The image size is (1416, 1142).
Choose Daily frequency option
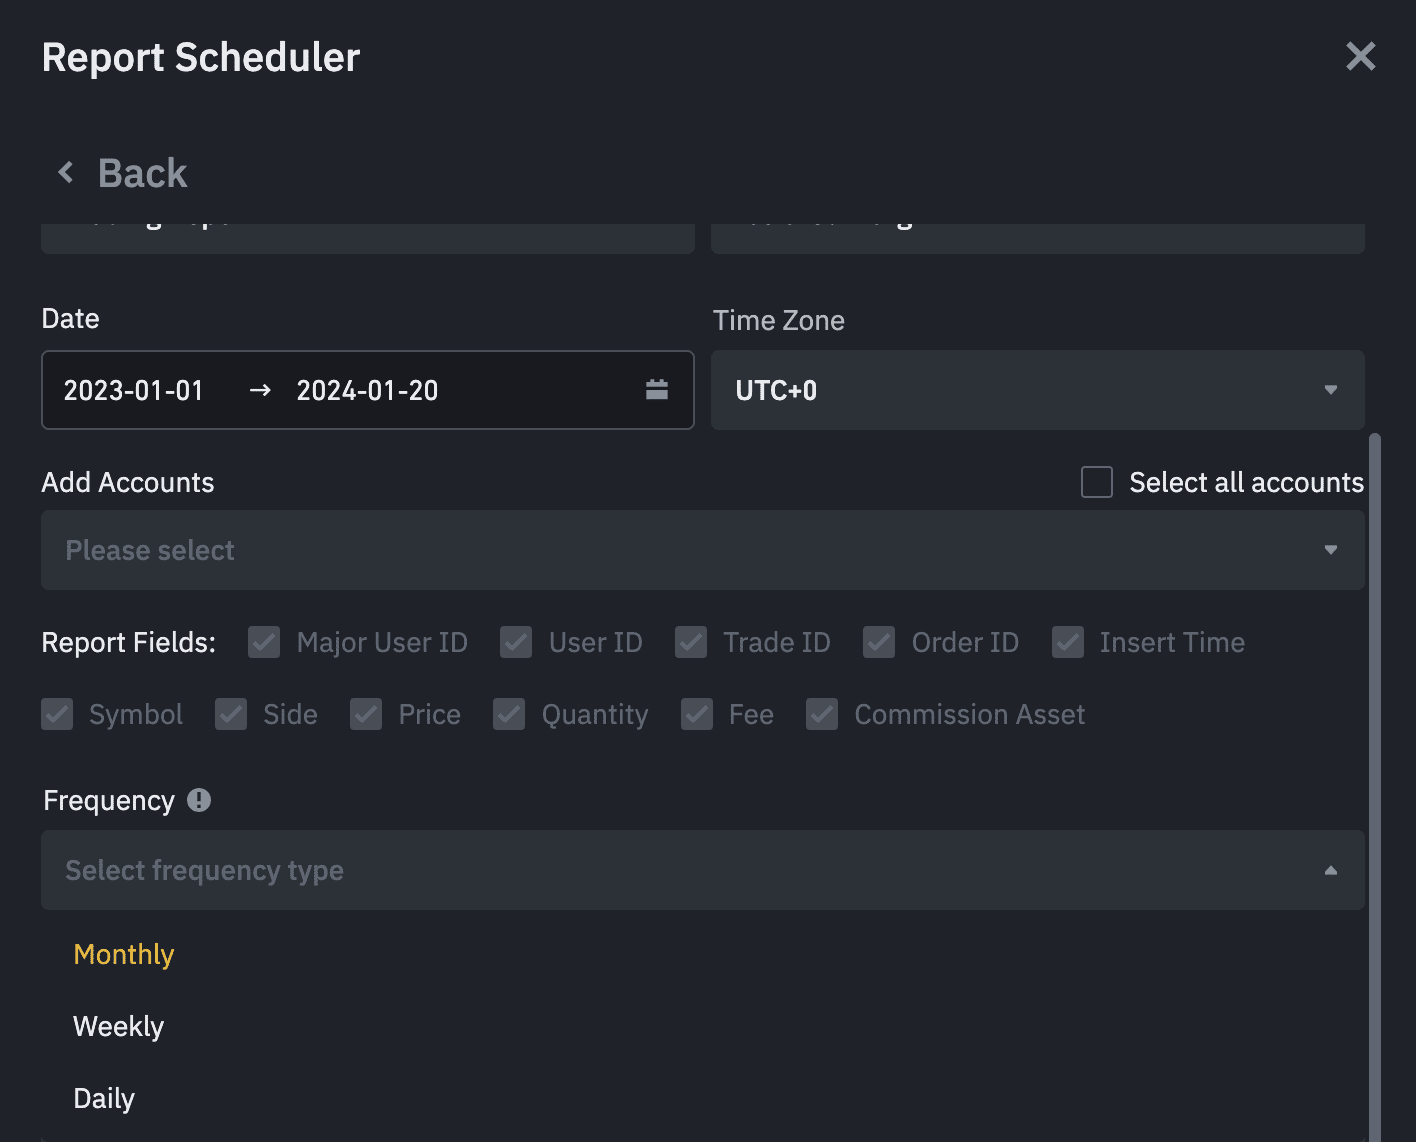click(104, 1098)
